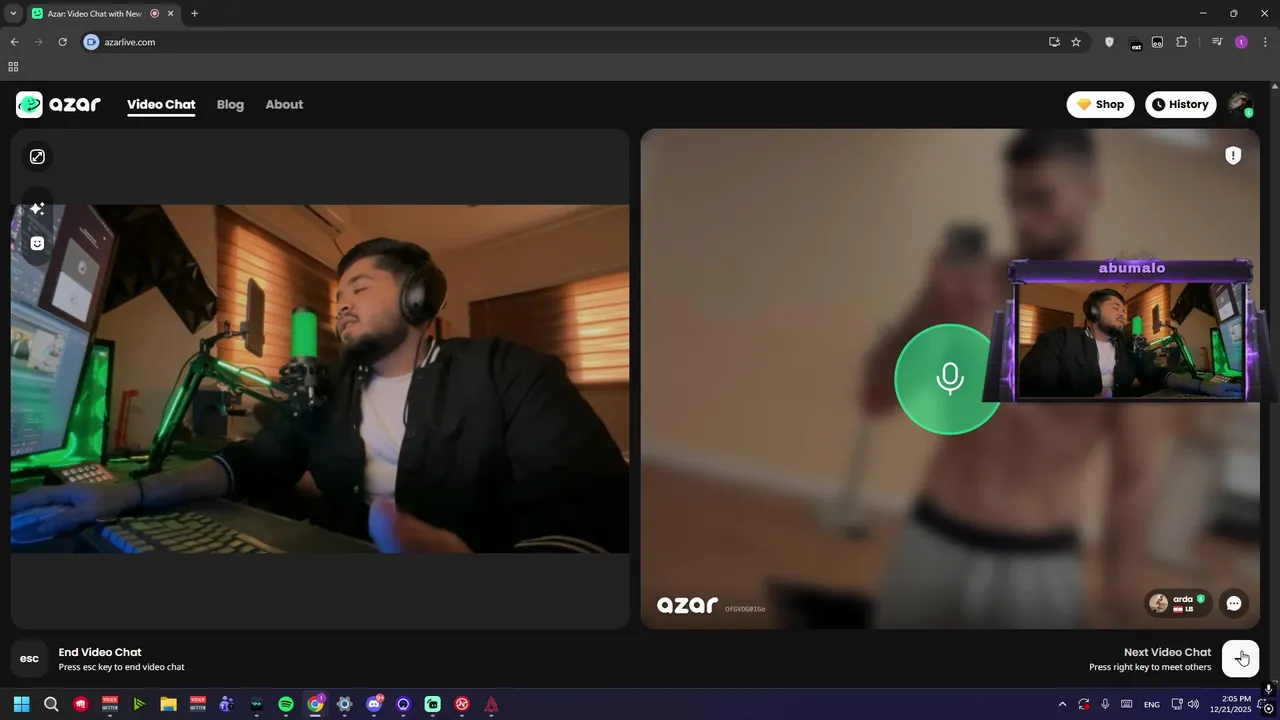Open the gem Shop
The image size is (1280, 720).
click(x=1100, y=104)
